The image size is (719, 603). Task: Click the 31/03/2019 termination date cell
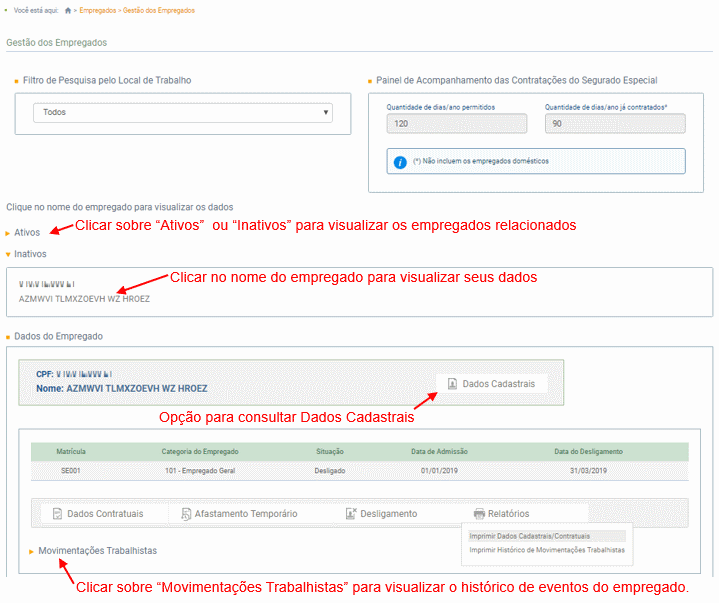click(588, 471)
